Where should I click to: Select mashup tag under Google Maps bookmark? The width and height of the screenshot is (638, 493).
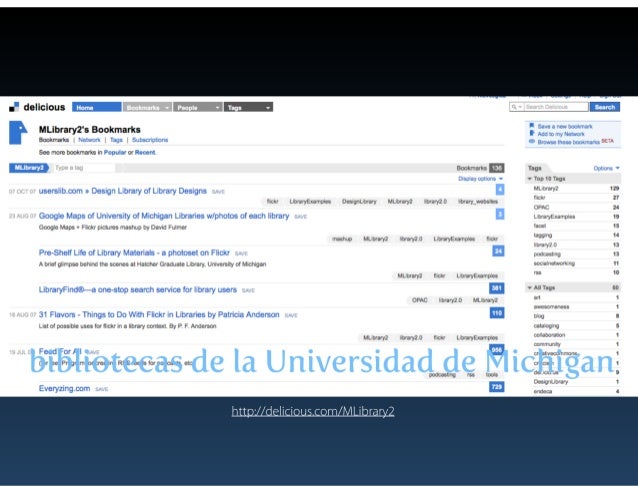342,239
